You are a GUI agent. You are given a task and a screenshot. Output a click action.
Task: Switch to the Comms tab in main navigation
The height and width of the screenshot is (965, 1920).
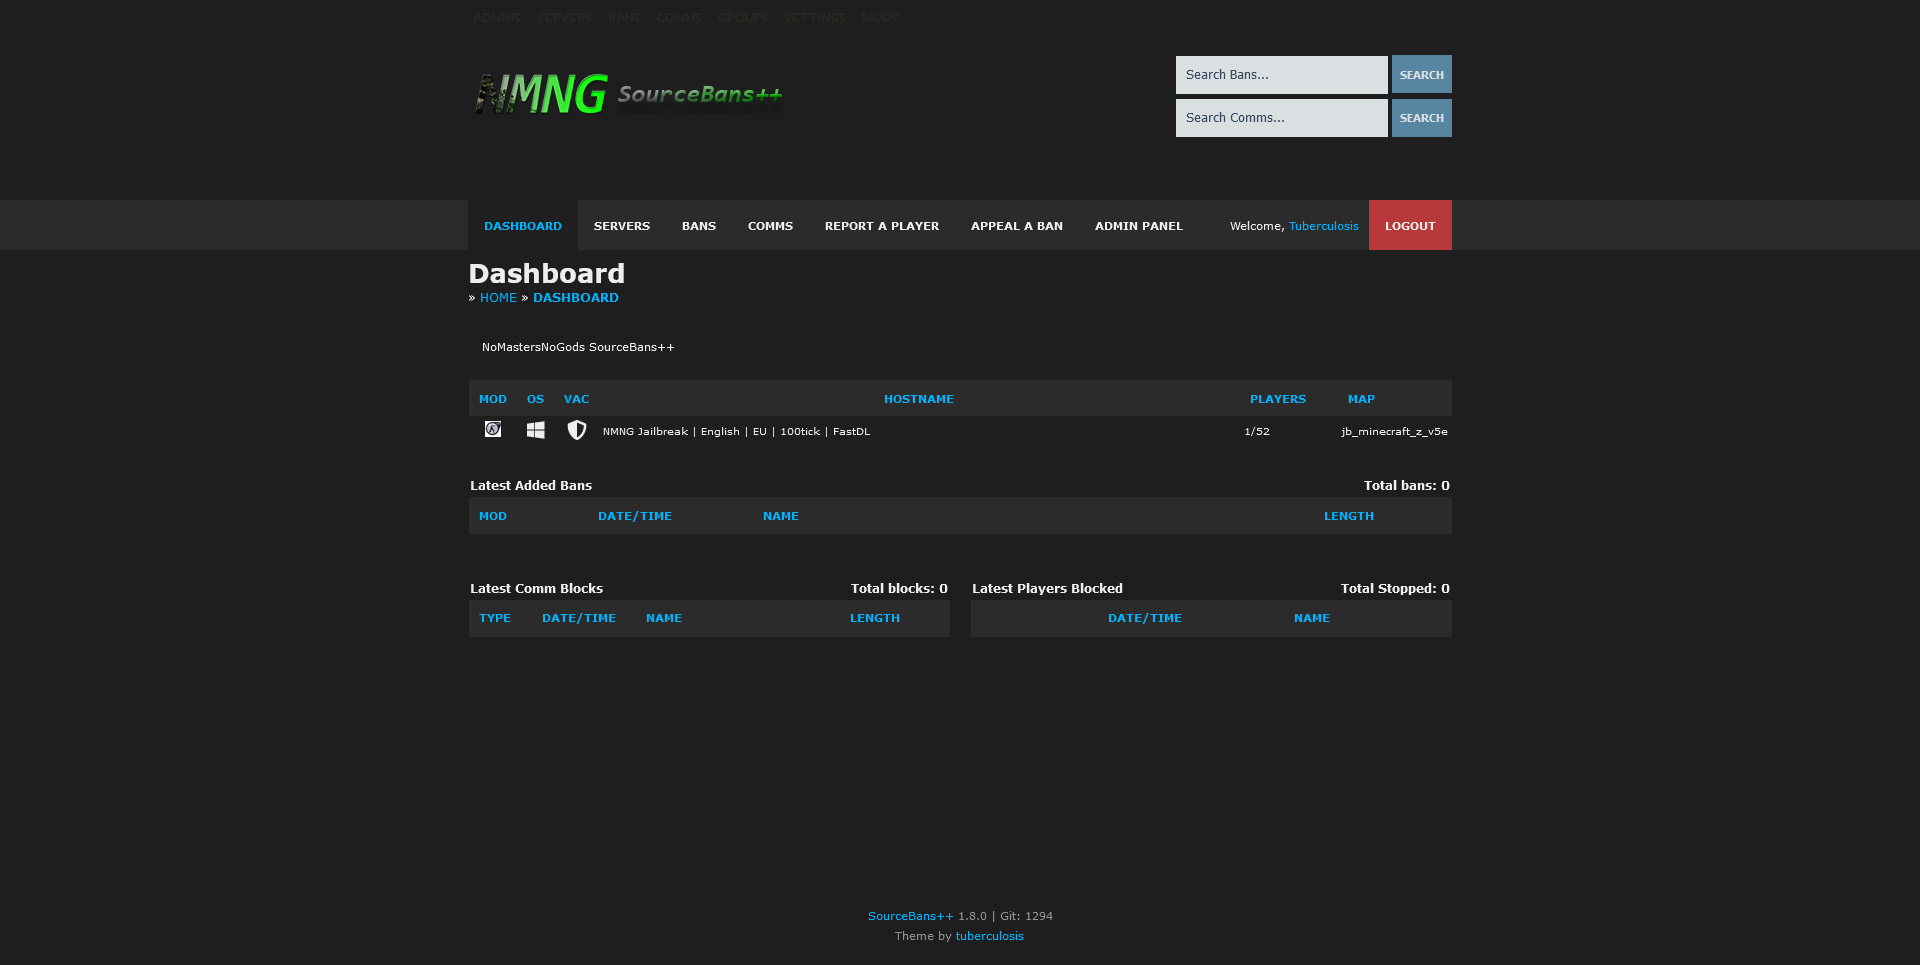(770, 225)
